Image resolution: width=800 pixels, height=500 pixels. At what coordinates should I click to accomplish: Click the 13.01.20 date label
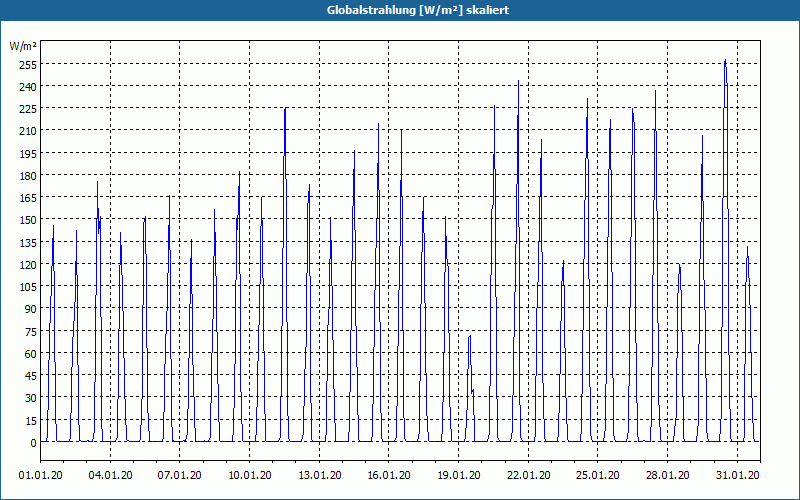click(x=319, y=475)
